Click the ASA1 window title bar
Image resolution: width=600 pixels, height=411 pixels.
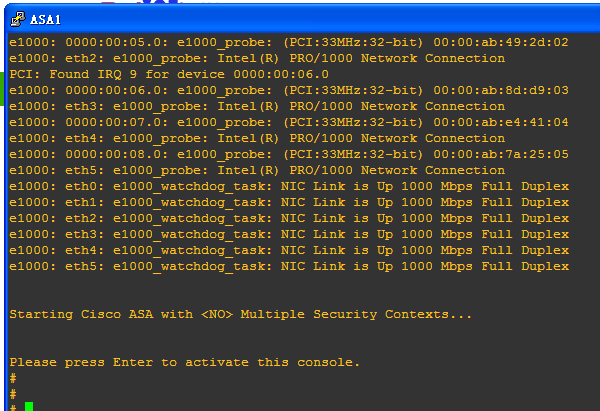[302, 19]
